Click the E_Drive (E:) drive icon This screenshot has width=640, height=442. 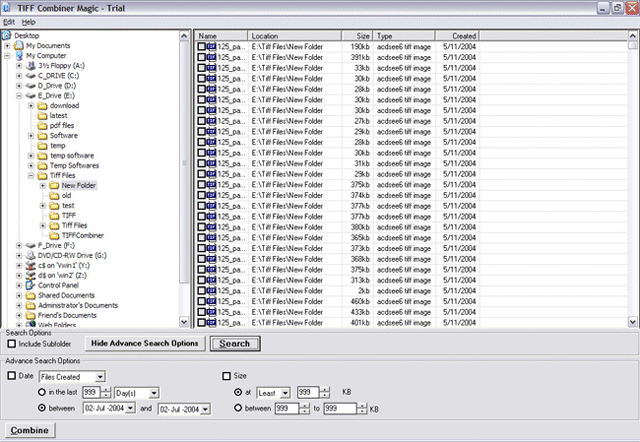31,96
